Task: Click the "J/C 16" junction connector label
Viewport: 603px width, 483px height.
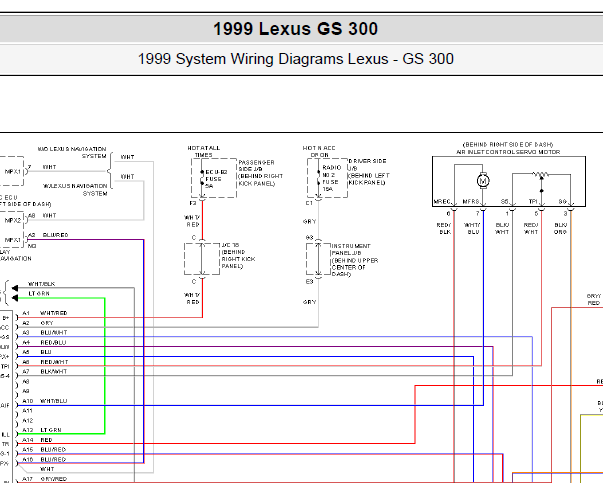Action: tap(230, 245)
